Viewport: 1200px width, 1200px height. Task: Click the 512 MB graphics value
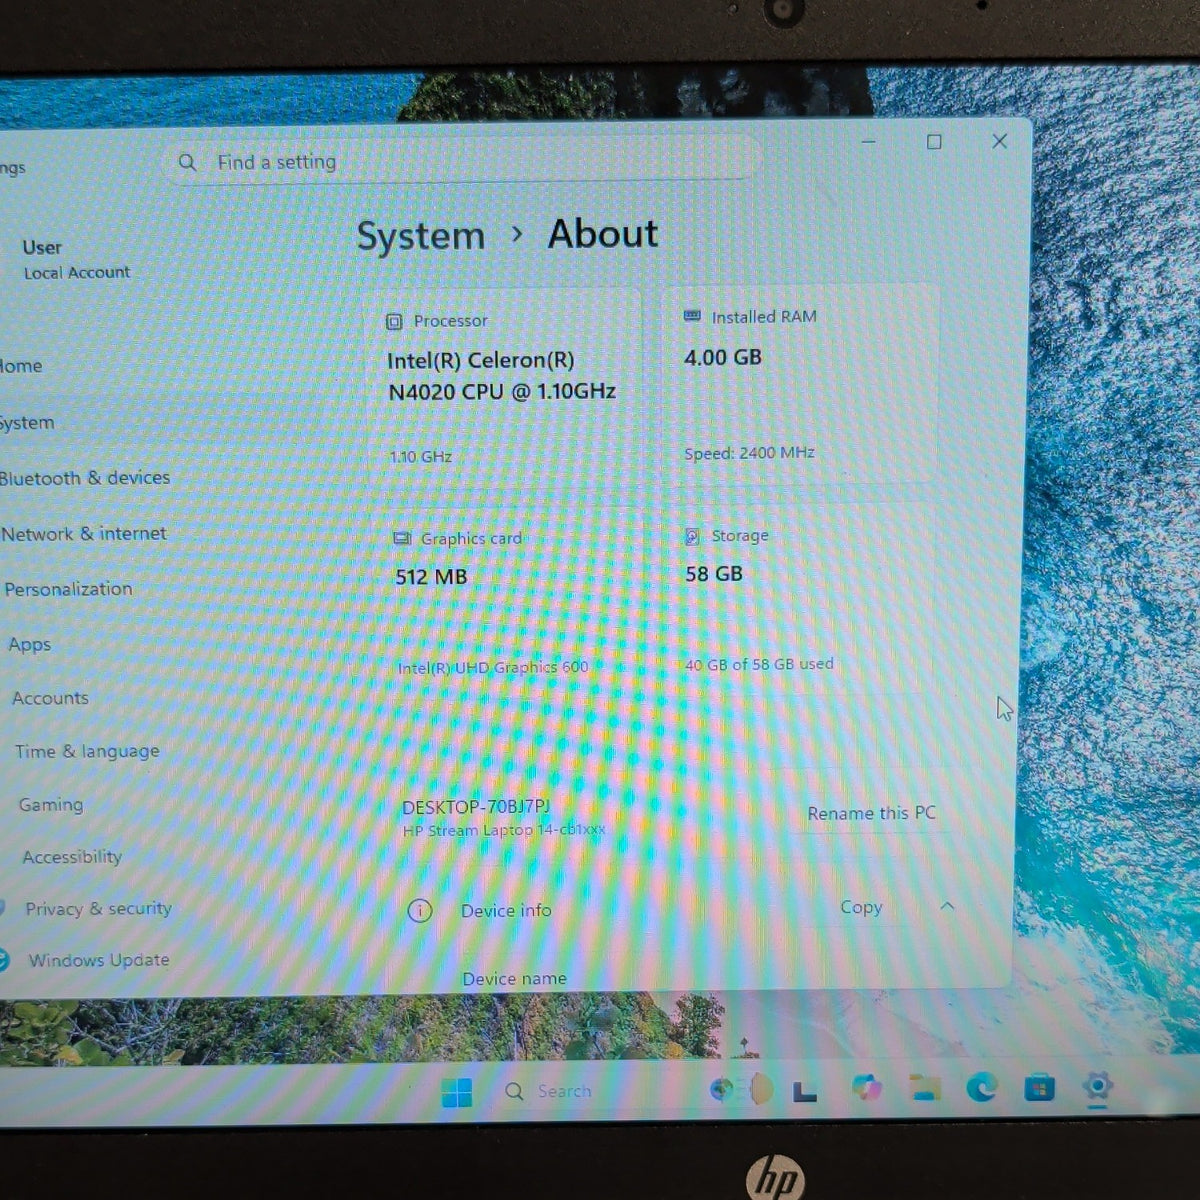click(x=431, y=577)
